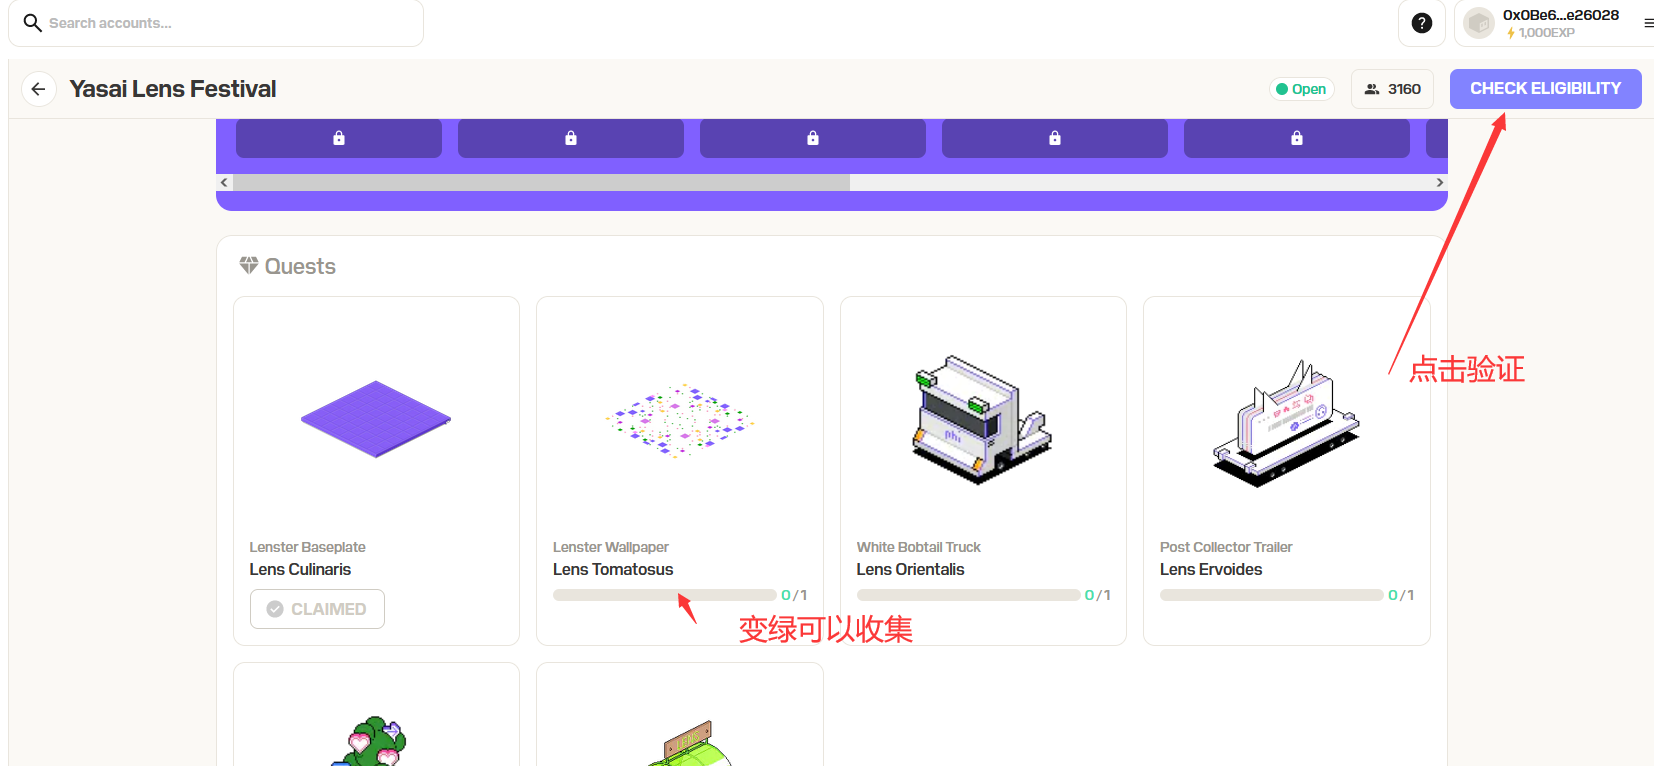Click the Quests diamond icon
The image size is (1654, 766).
[x=249, y=265]
